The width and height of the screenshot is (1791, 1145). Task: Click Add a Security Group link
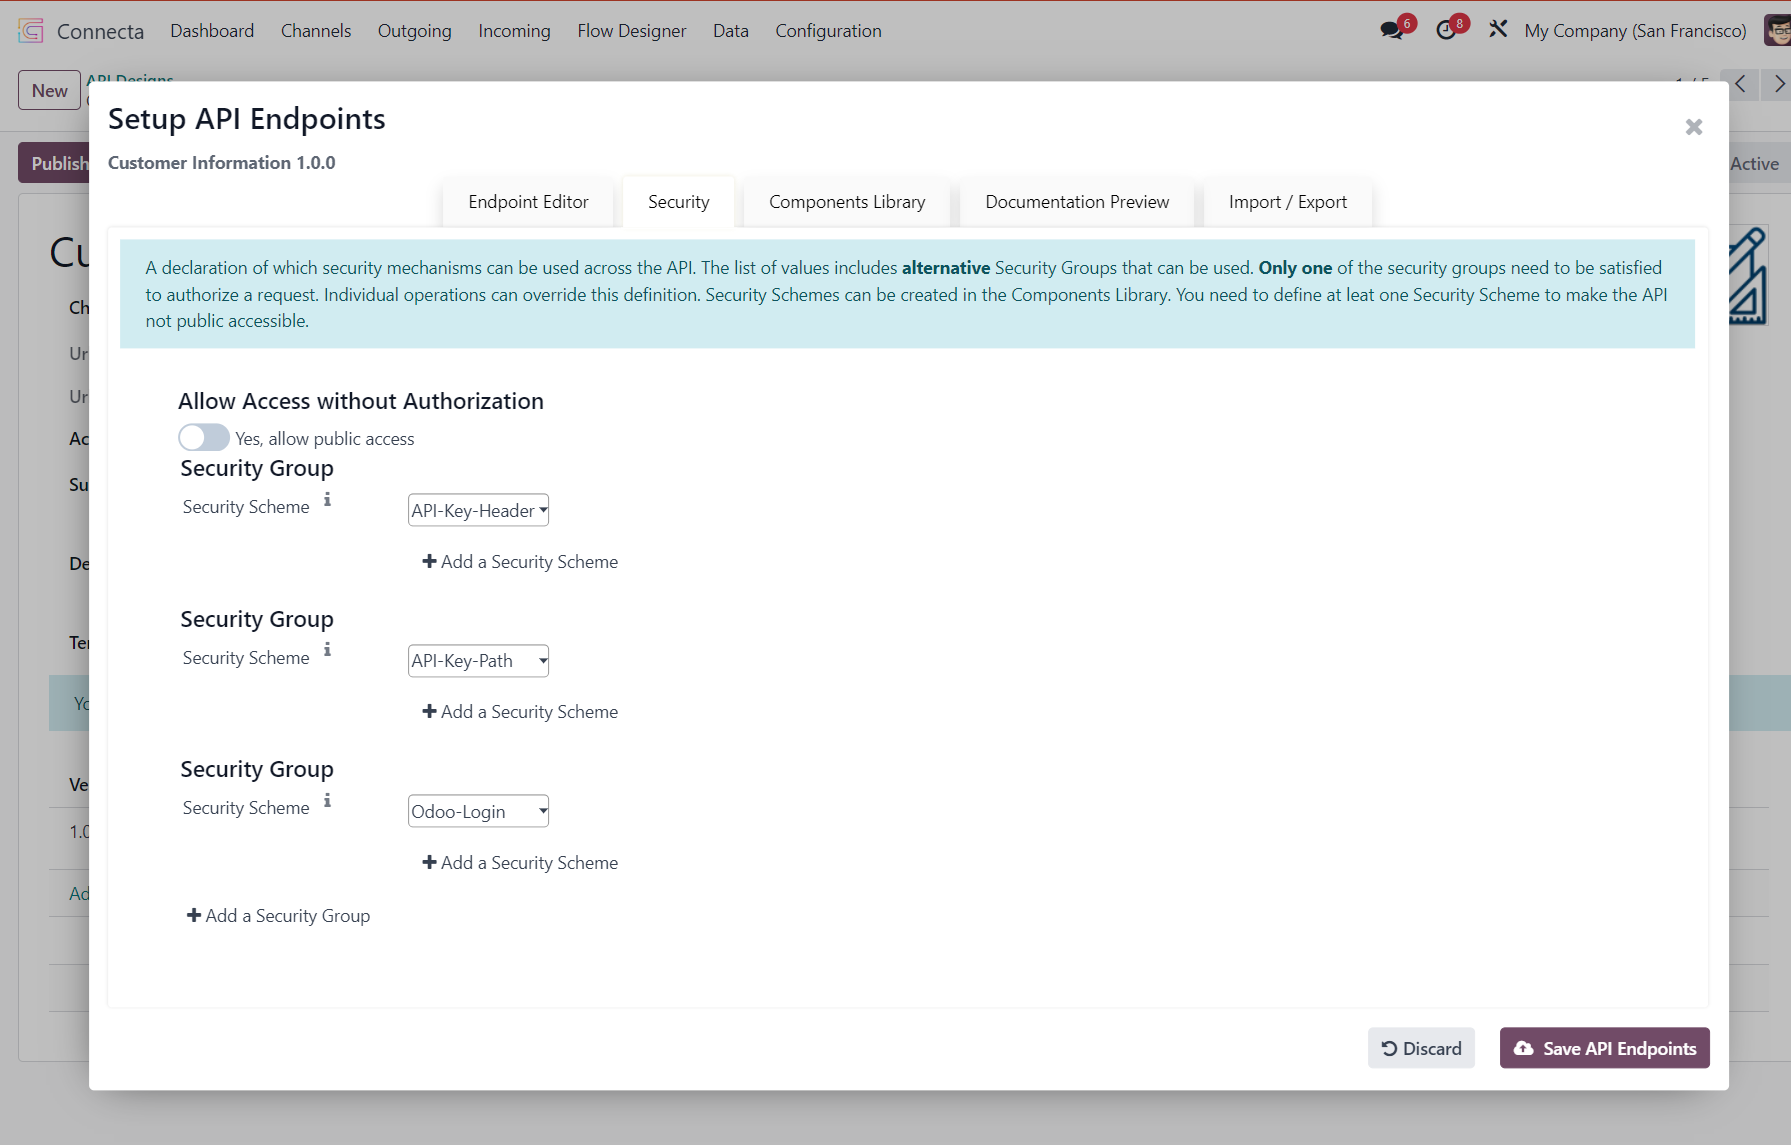(279, 916)
